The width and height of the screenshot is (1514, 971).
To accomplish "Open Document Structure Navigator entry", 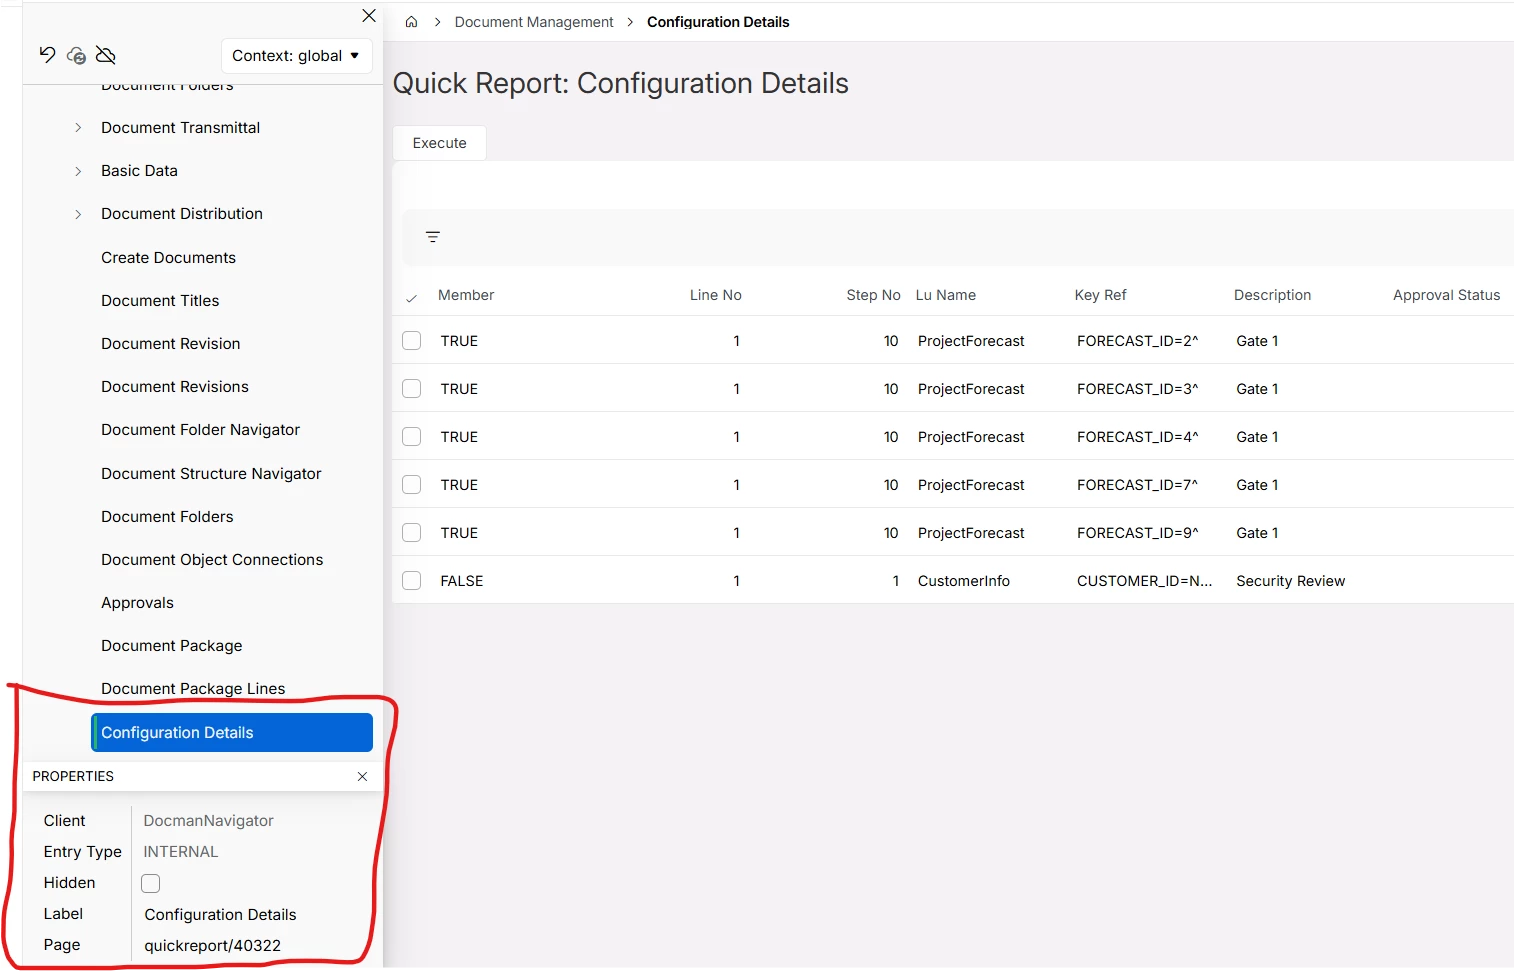I will pyautogui.click(x=211, y=474).
